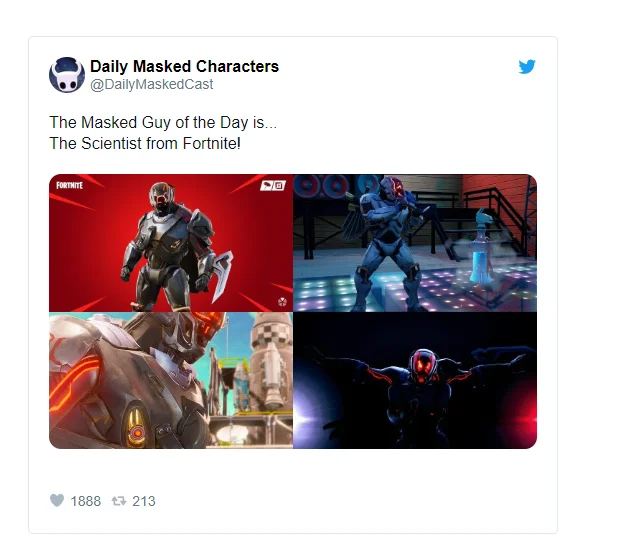Image resolution: width=619 pixels, height=544 pixels.
Task: Open the dark silhouette Scientist image
Action: [415, 381]
